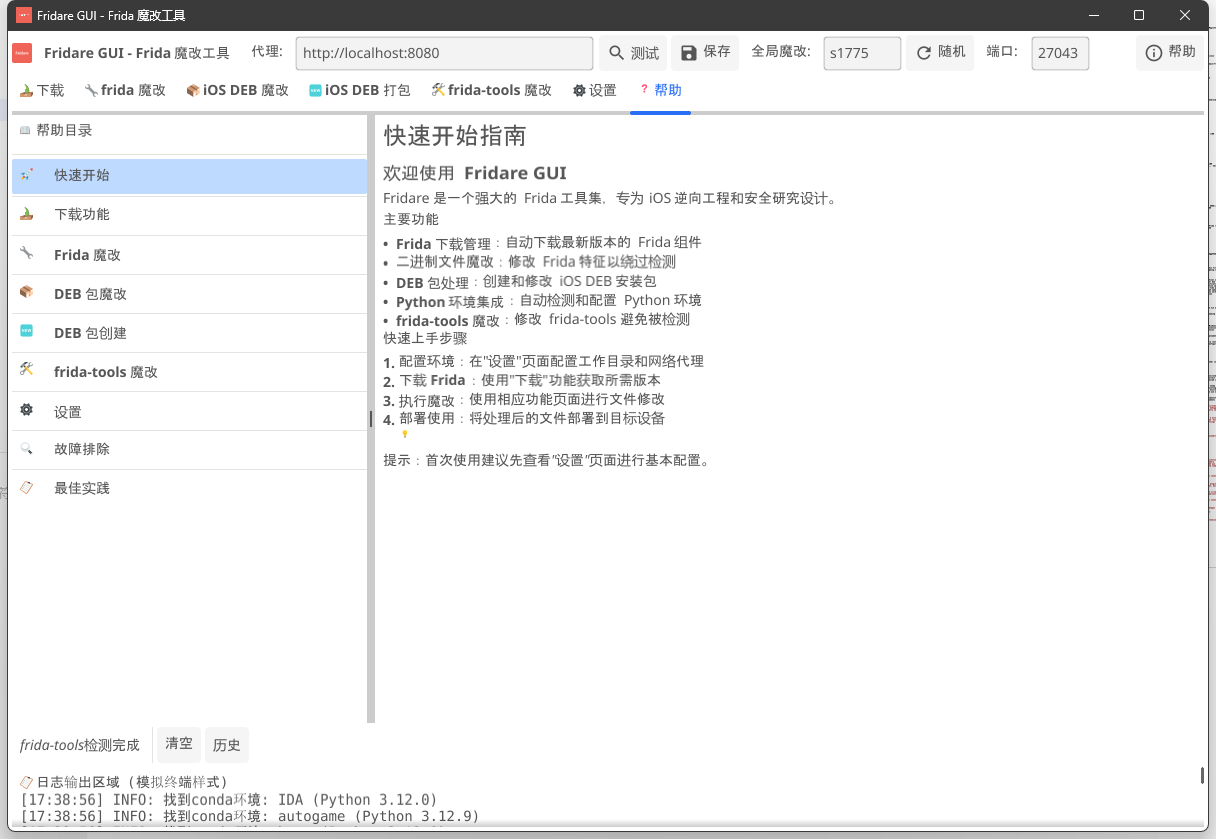1216x839 pixels.
Task: Select 下载功能 help topic
Action: click(190, 214)
